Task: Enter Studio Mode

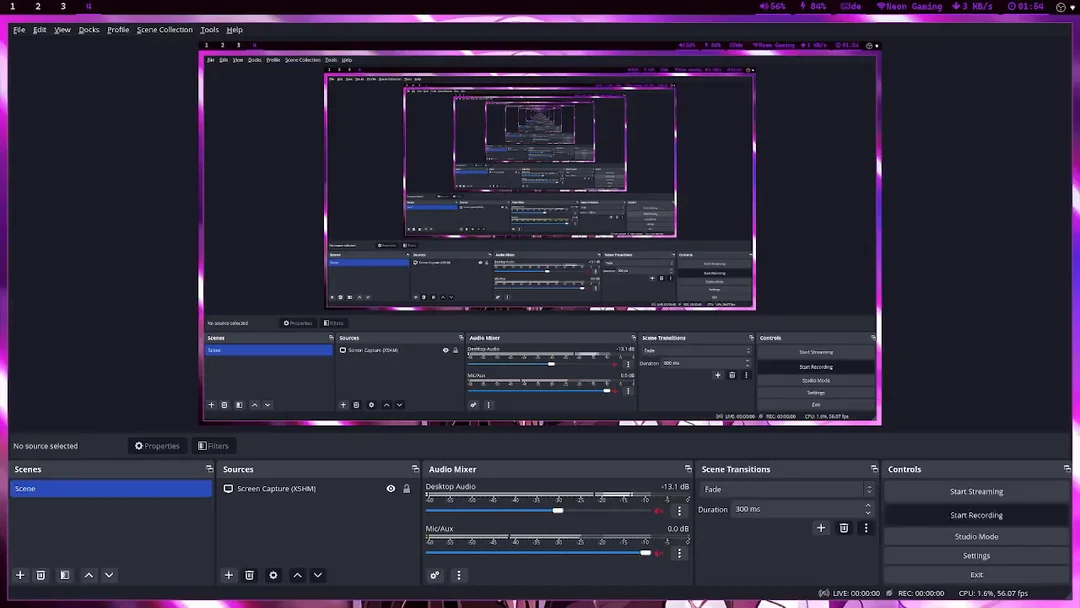Action: point(976,537)
